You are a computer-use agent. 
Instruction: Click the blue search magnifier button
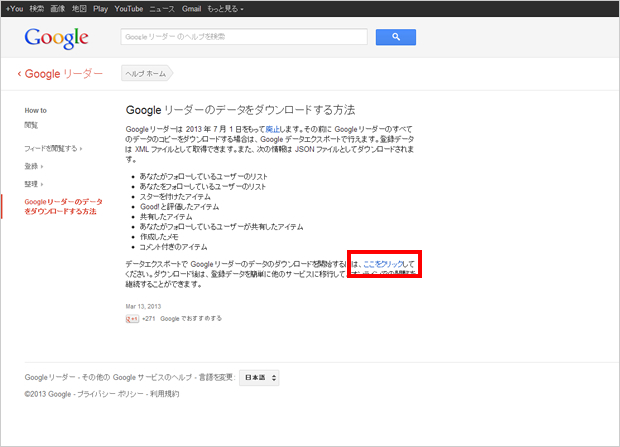coord(395,37)
